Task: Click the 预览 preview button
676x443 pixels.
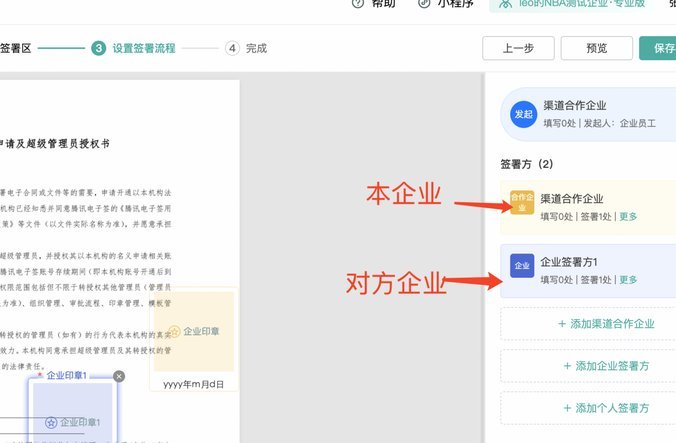Action: click(597, 48)
